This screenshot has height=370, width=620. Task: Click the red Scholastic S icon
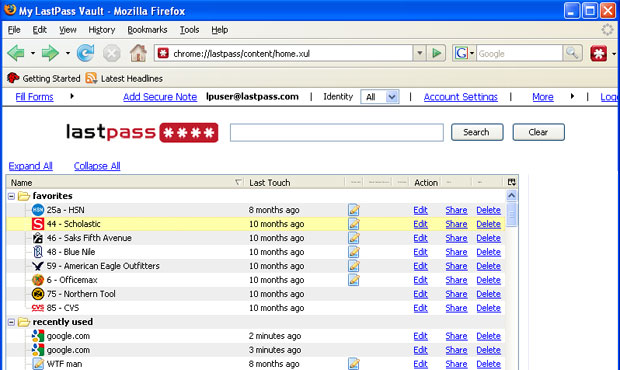point(38,224)
